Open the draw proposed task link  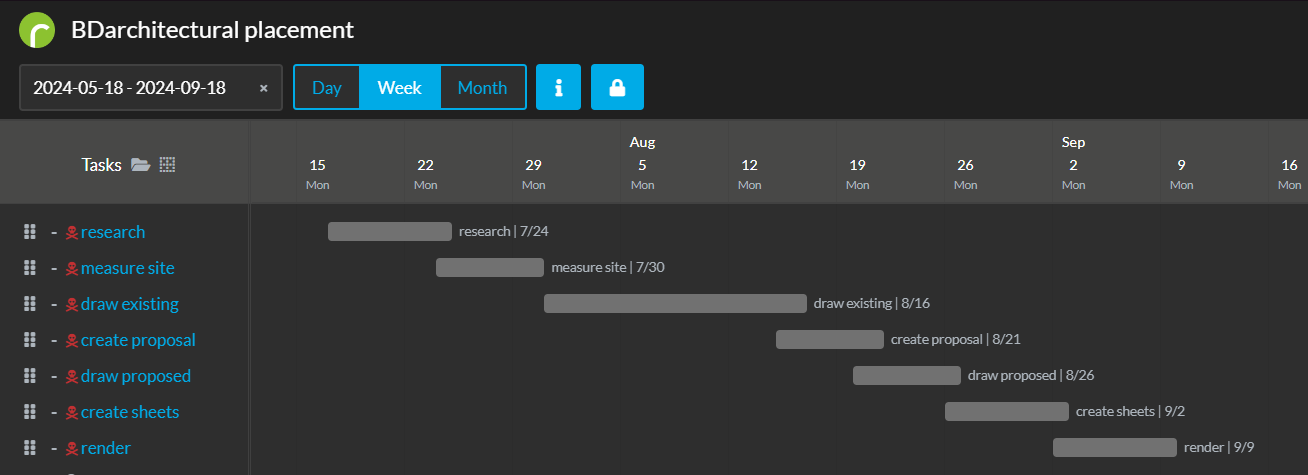[x=136, y=376]
